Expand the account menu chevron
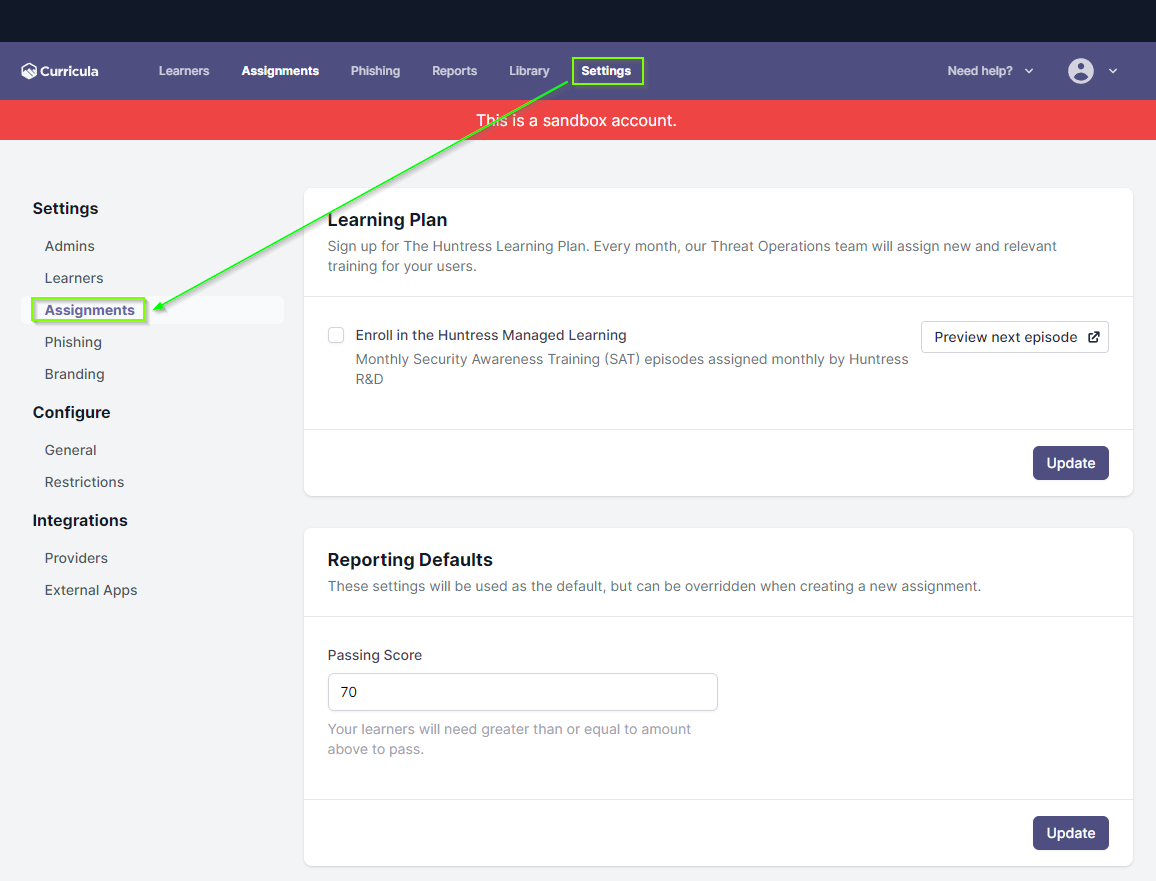Screen dimensions: 1156x881 pyautogui.click(x=1113, y=71)
